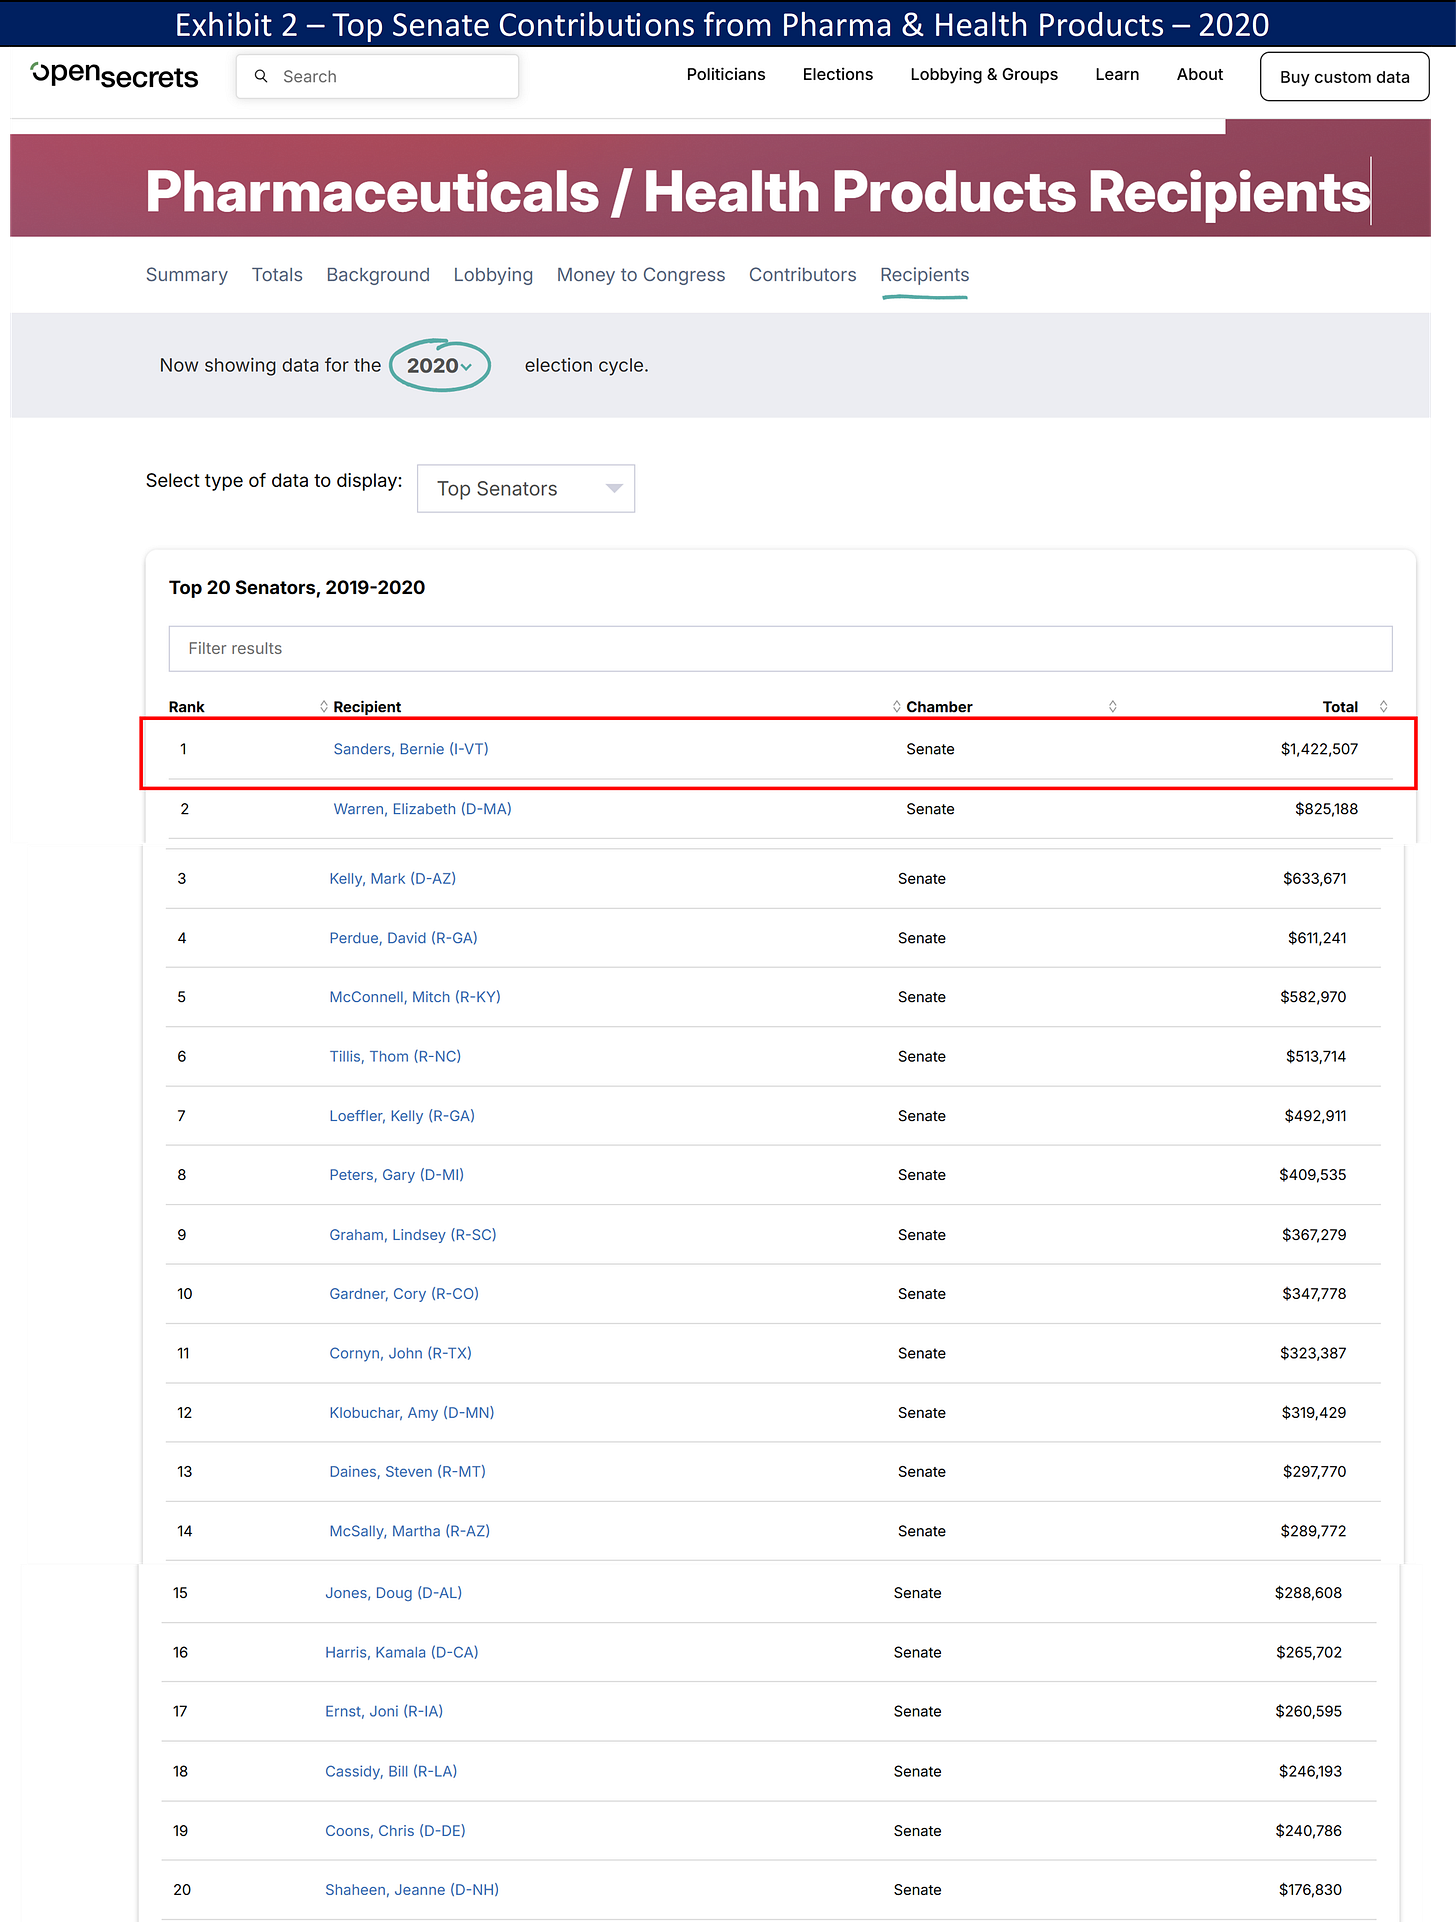This screenshot has width=1456, height=1922.
Task: Open the About menu
Action: coord(1200,75)
